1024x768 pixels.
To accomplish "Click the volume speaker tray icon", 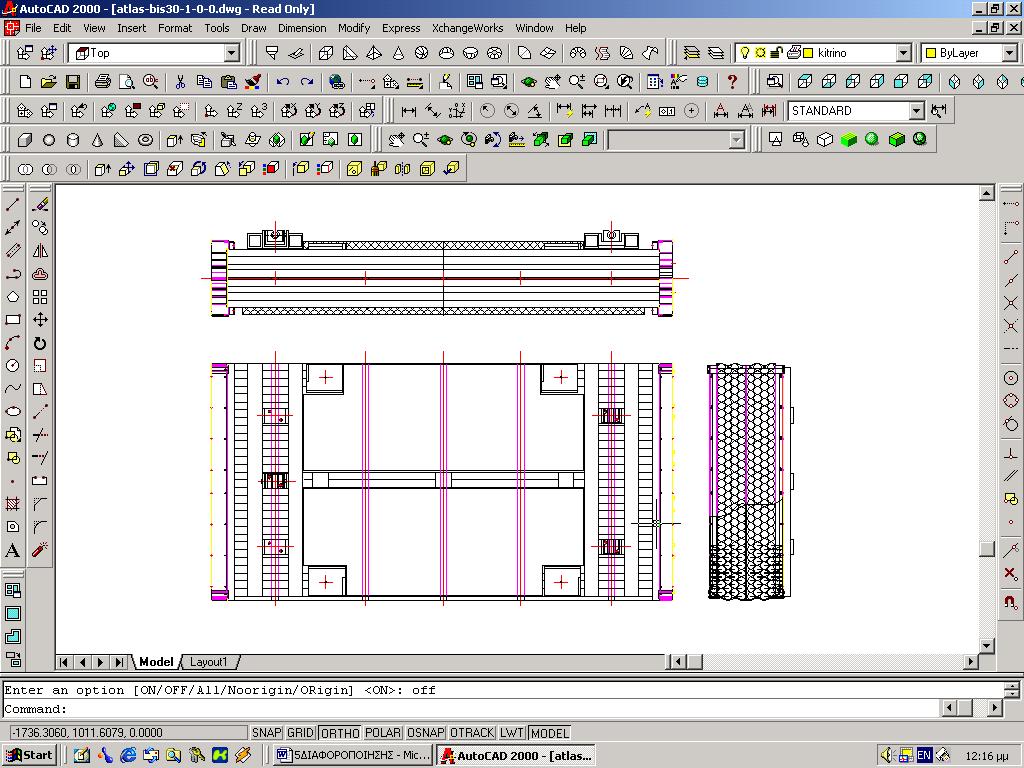I will pos(886,756).
